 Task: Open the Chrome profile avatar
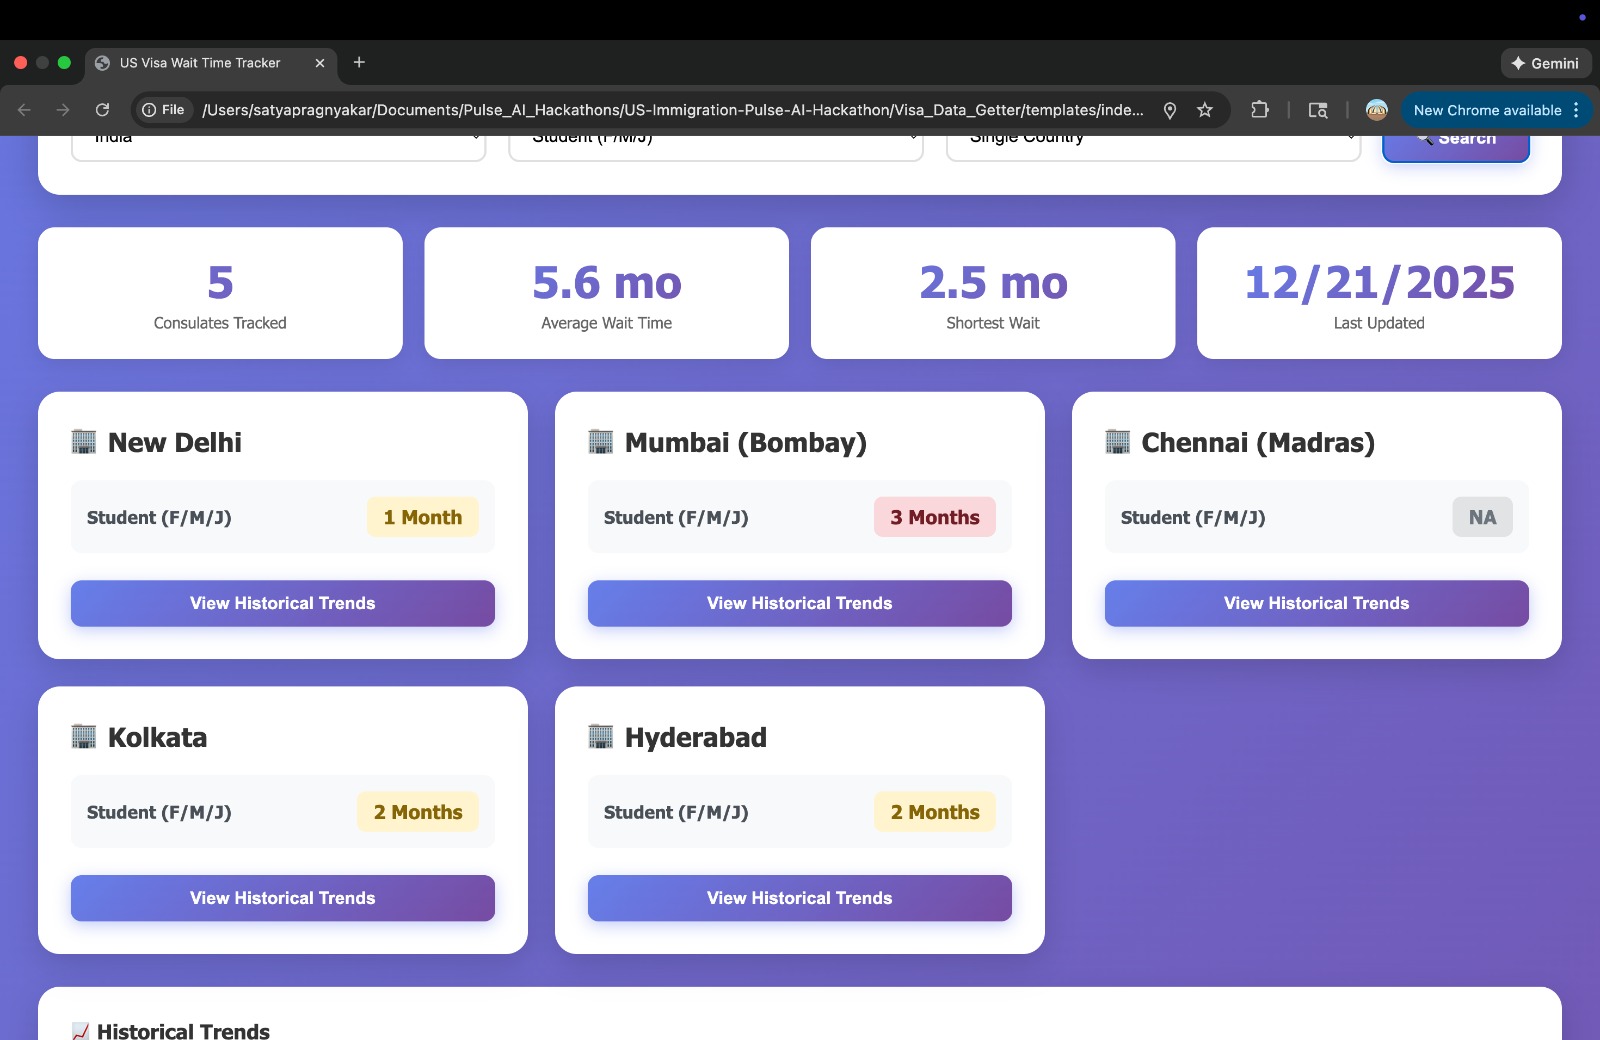[1377, 110]
